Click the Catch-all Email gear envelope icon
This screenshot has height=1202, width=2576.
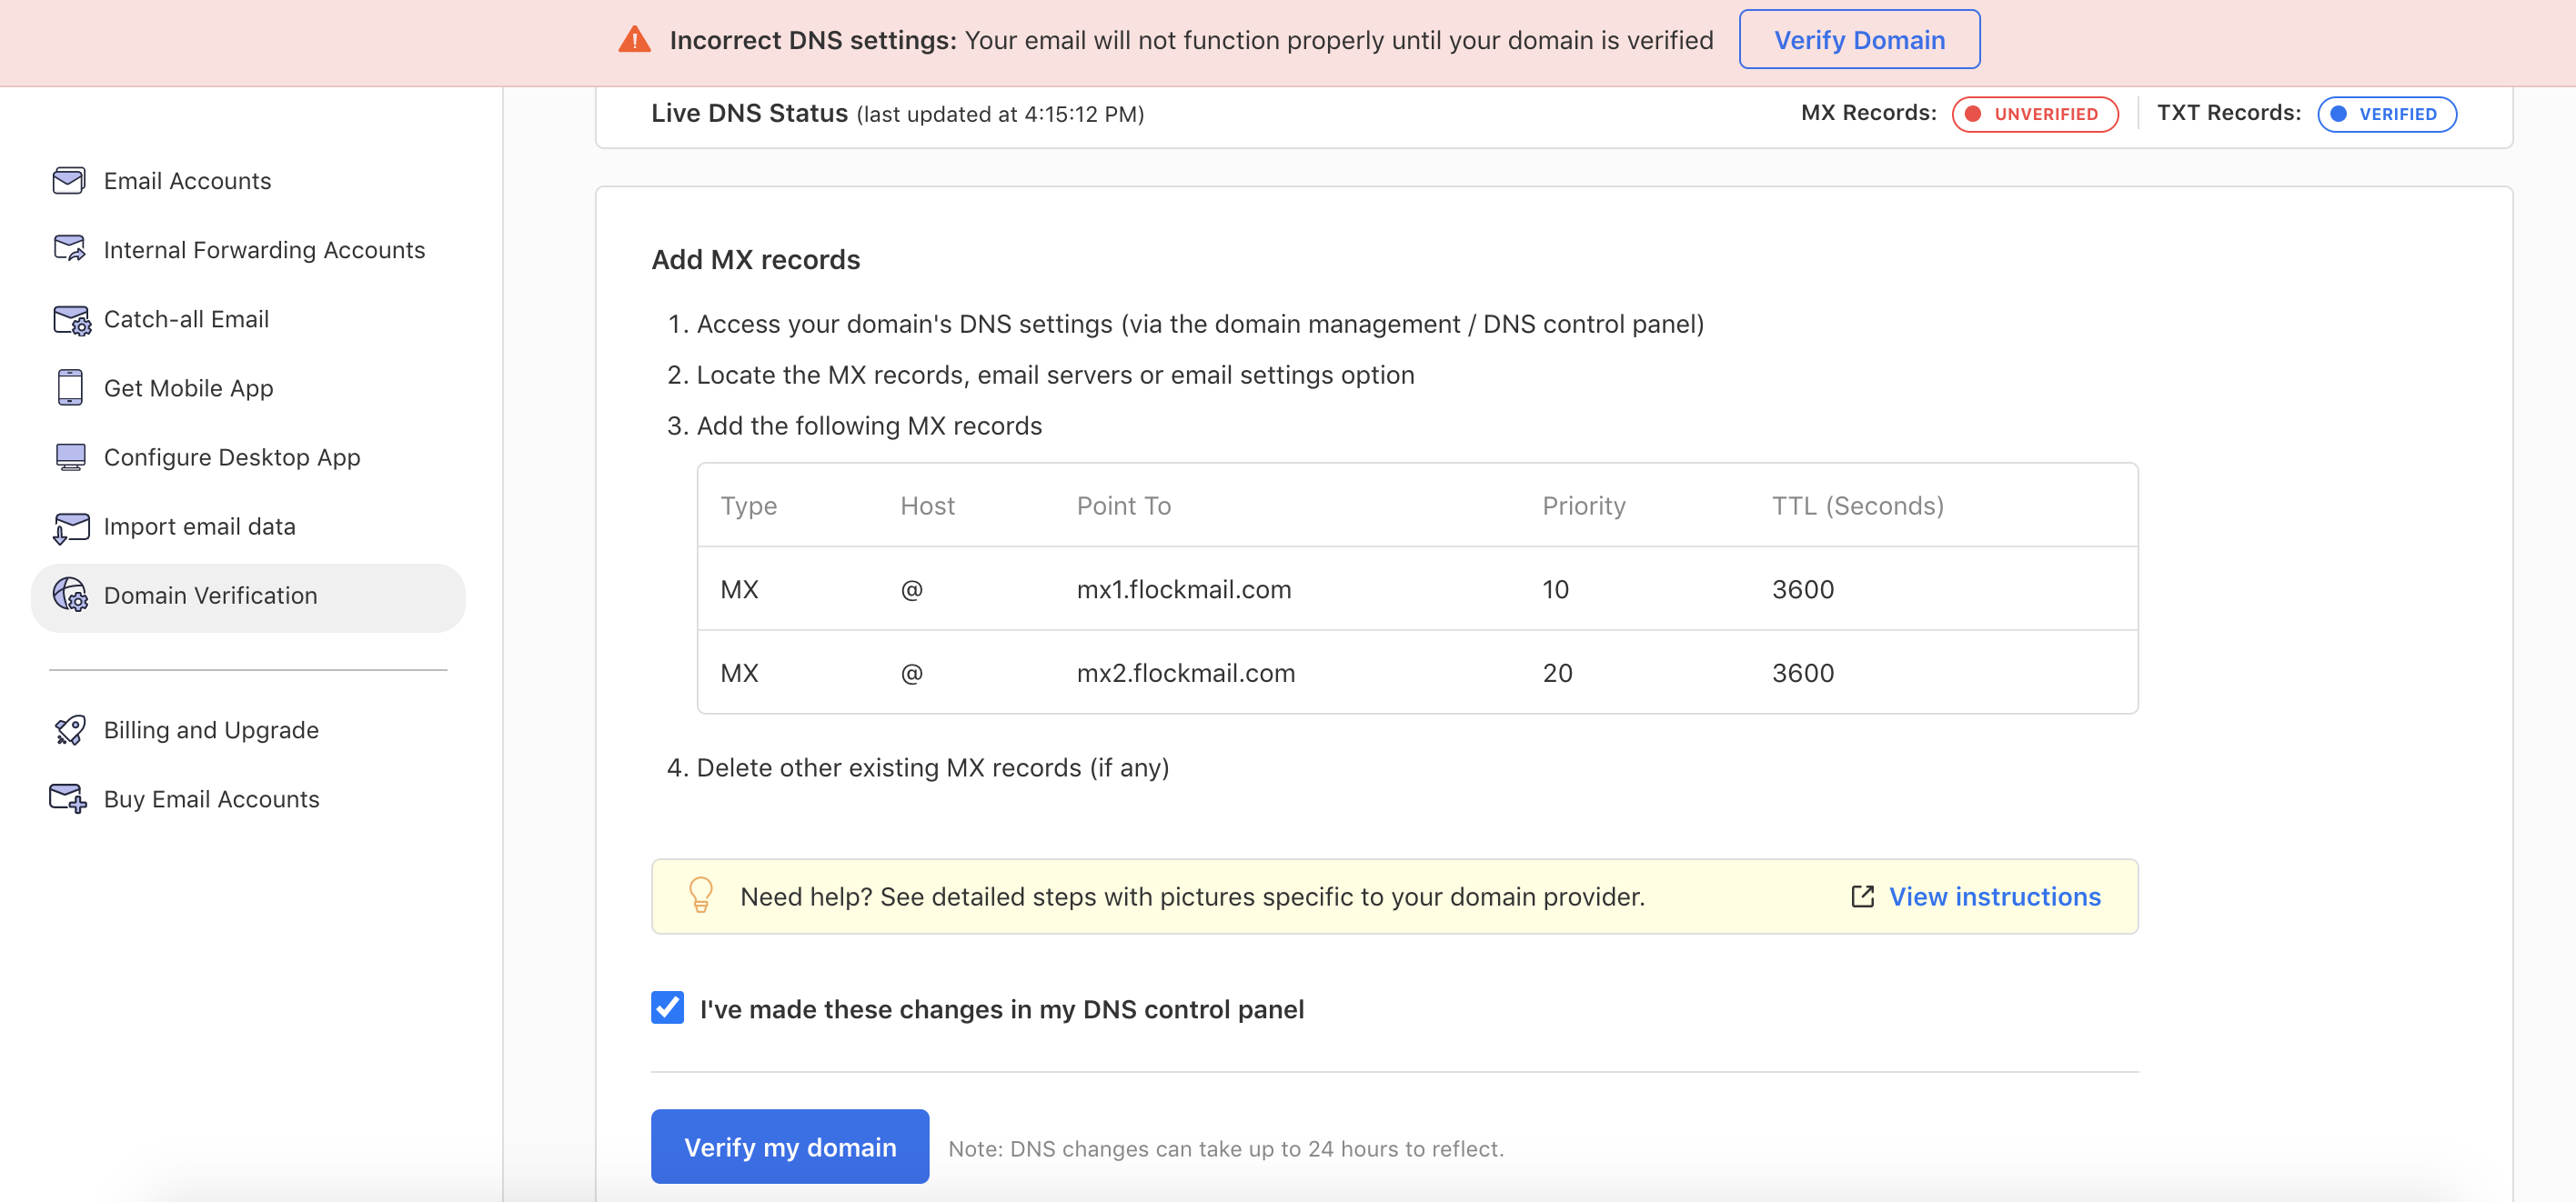[71, 319]
